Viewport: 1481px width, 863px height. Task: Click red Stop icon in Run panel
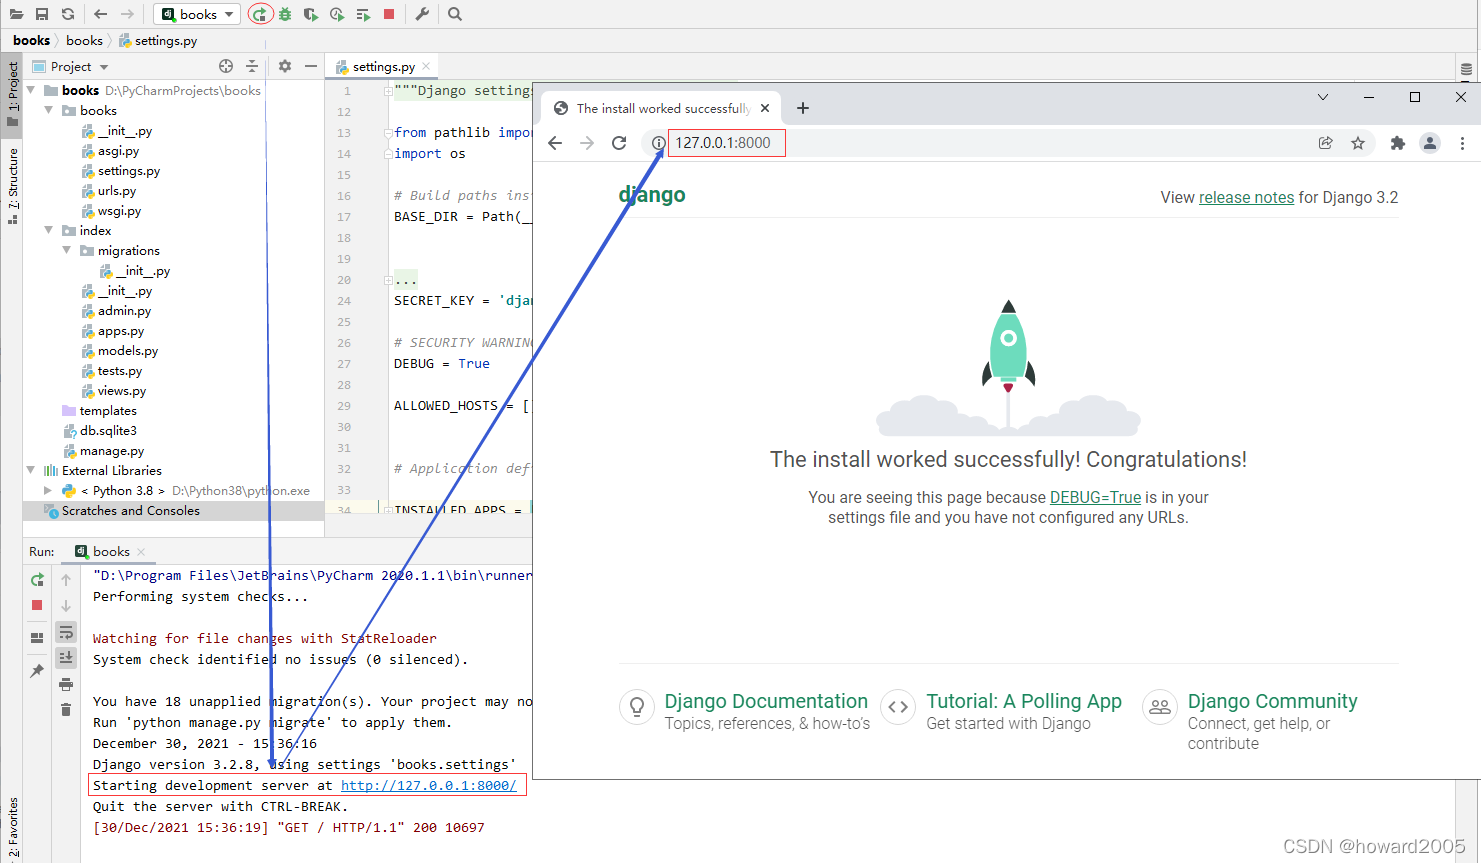click(x=37, y=605)
